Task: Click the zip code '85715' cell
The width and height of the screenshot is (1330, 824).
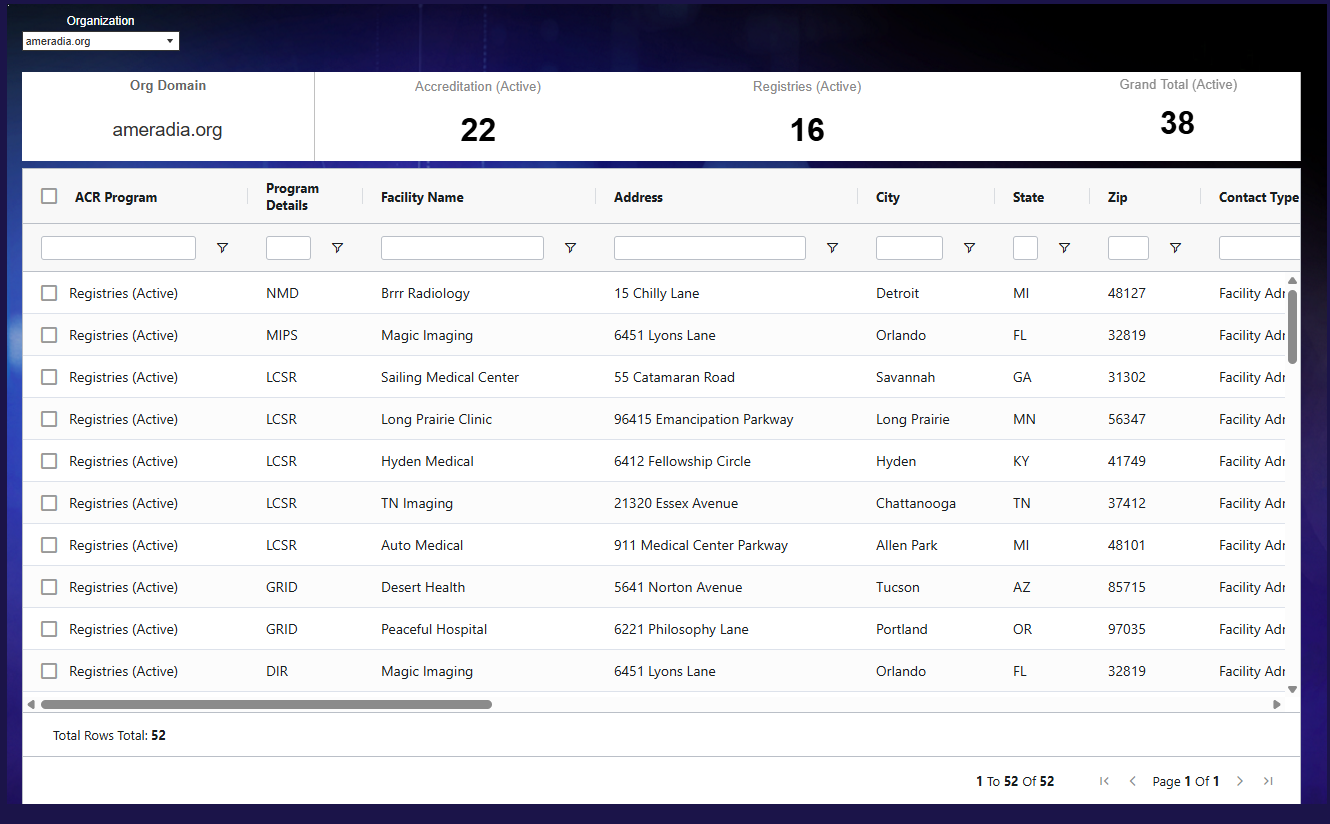Action: (1127, 587)
